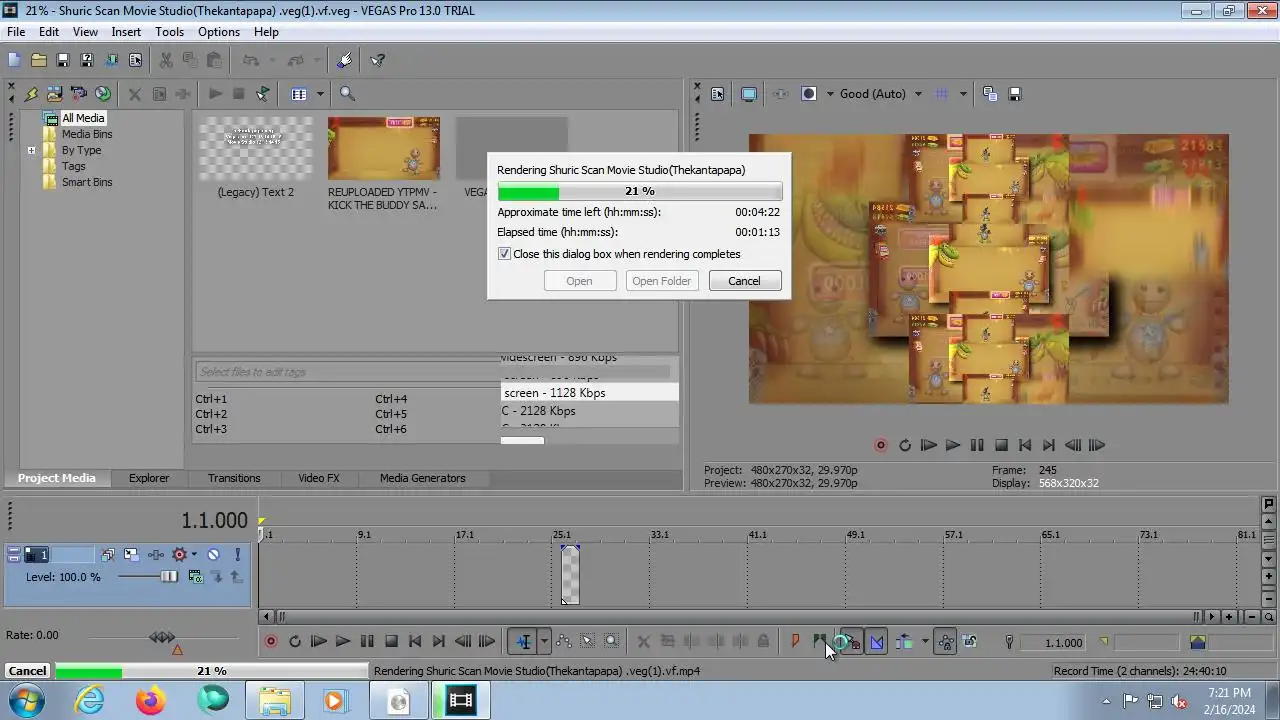Viewport: 1280px width, 720px height.
Task: Select the event clip on the timeline
Action: point(569,574)
